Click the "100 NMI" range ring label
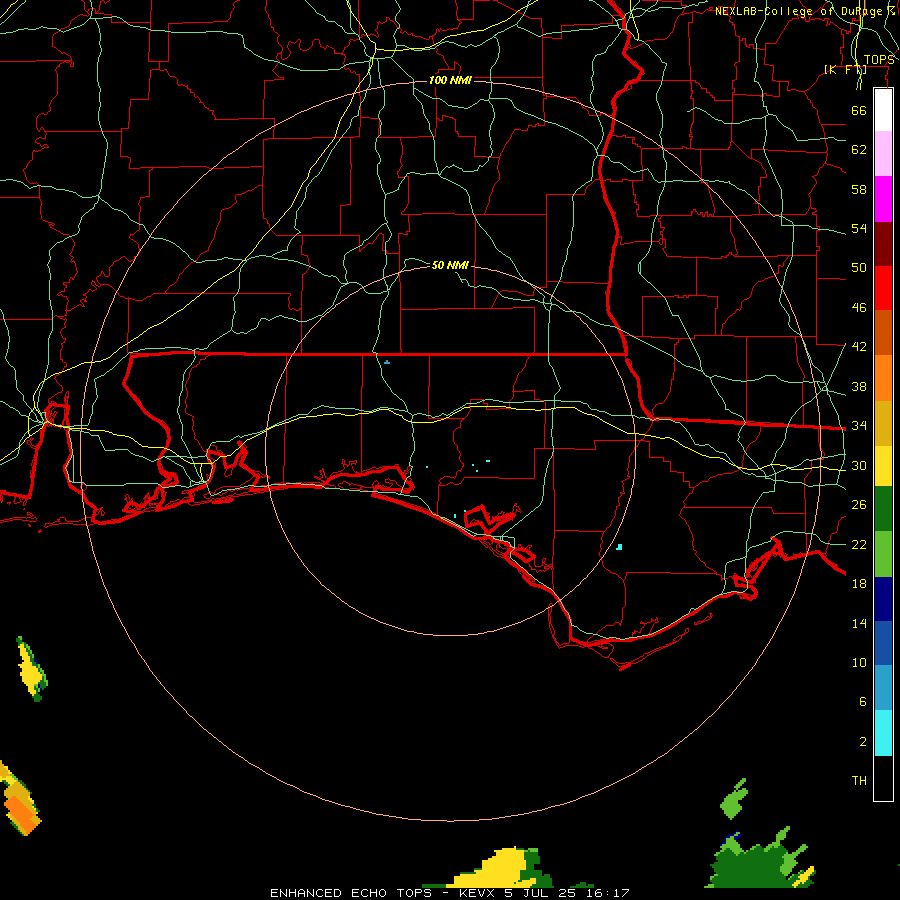Viewport: 900px width, 900px height. (450, 80)
